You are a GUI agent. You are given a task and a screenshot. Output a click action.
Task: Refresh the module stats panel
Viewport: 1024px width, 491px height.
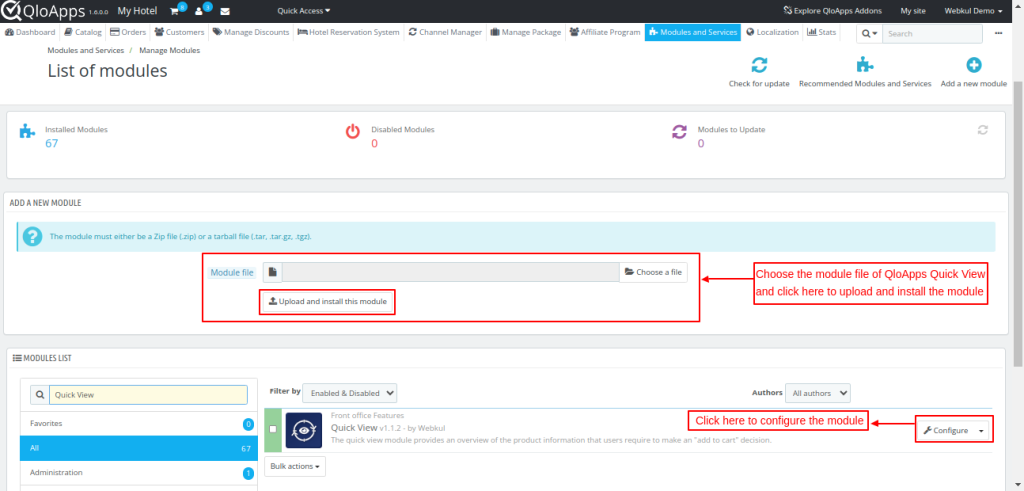tap(982, 130)
